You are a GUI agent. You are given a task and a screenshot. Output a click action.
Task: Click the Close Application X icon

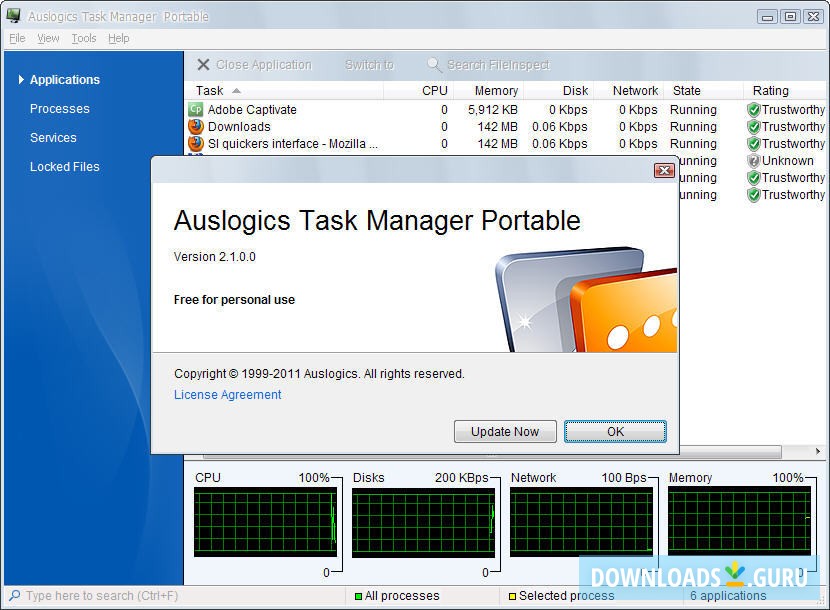(x=203, y=65)
